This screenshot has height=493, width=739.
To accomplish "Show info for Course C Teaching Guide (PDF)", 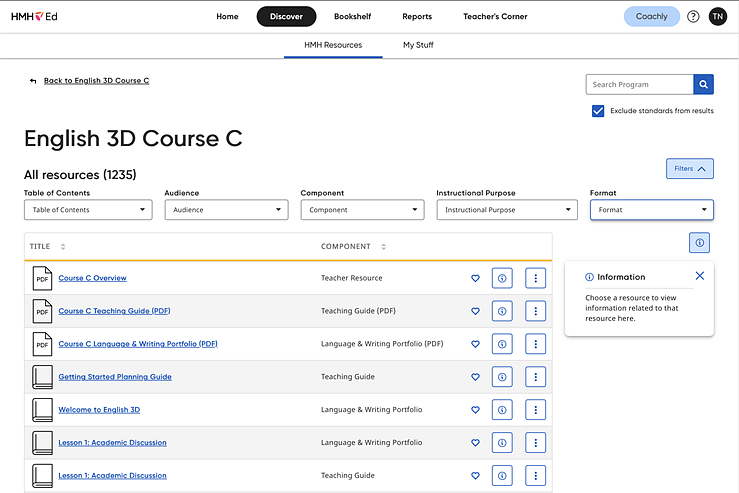I will tap(502, 311).
